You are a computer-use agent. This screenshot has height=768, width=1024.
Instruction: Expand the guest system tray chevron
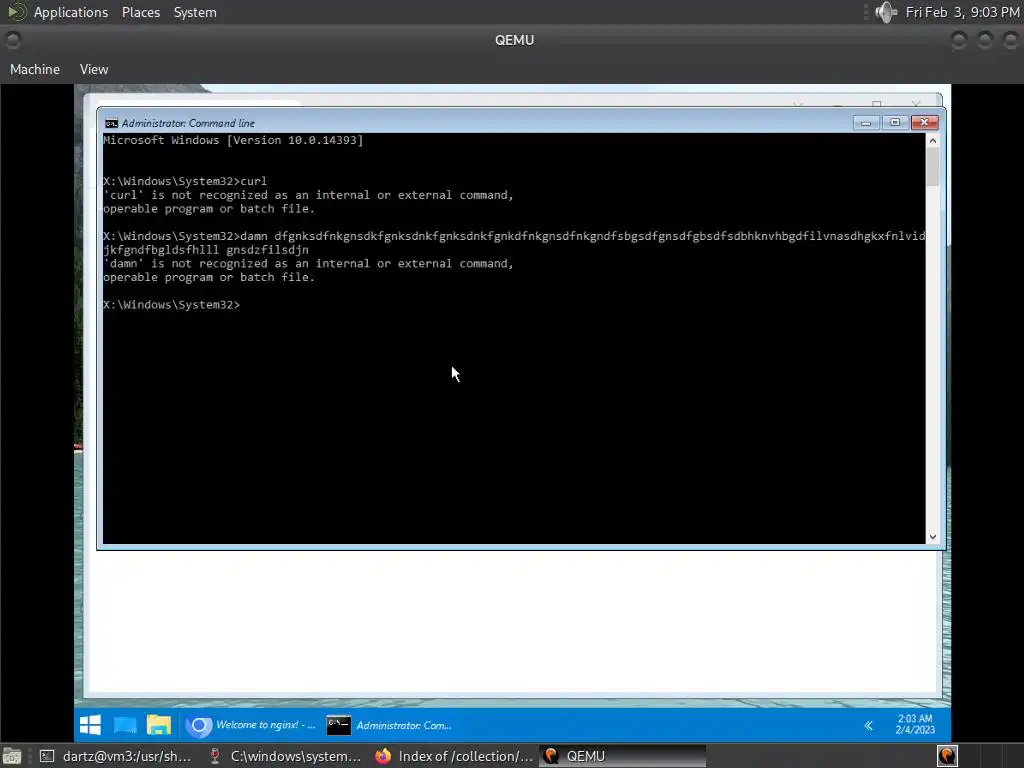coord(869,726)
